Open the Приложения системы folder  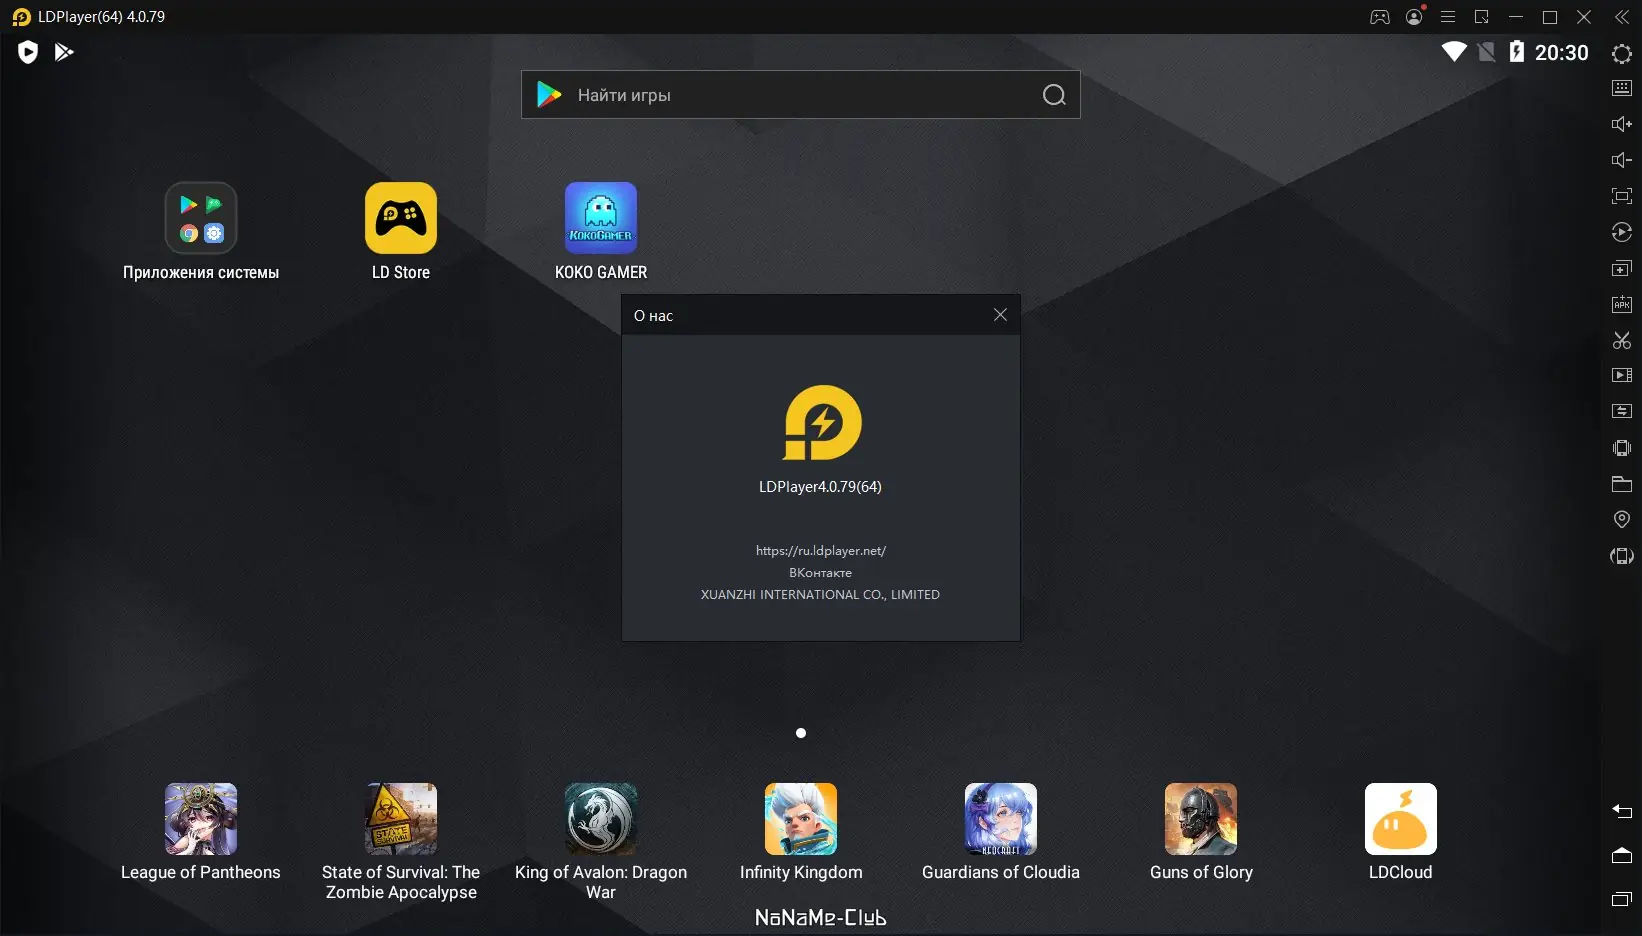coord(201,232)
